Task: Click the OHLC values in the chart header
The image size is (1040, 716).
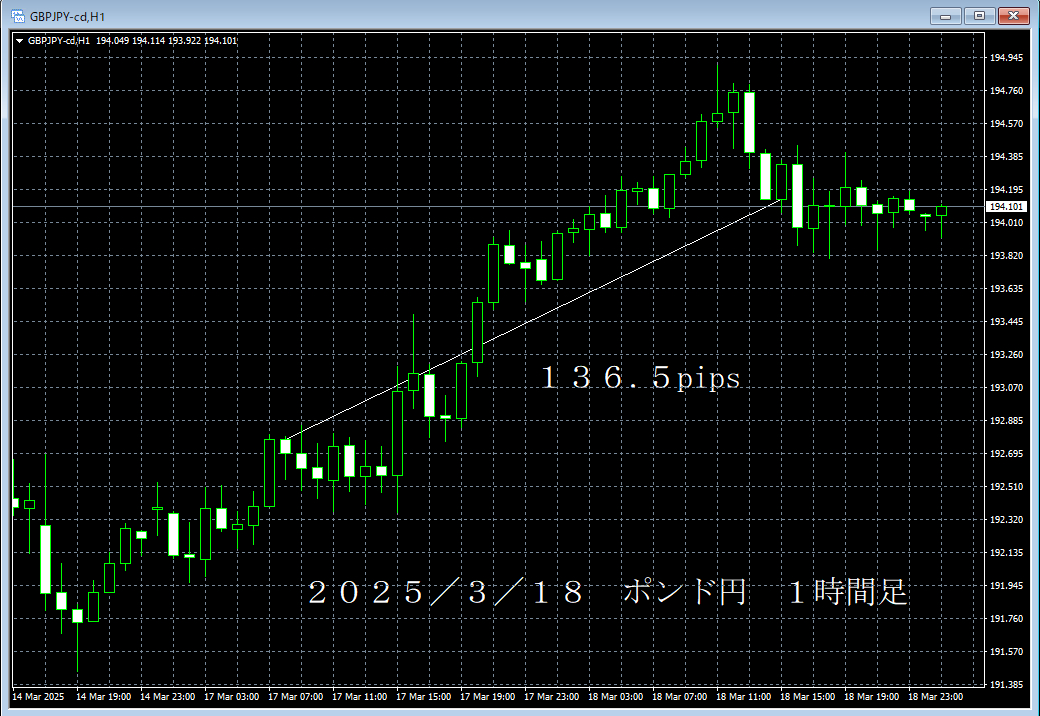Action: click(166, 41)
